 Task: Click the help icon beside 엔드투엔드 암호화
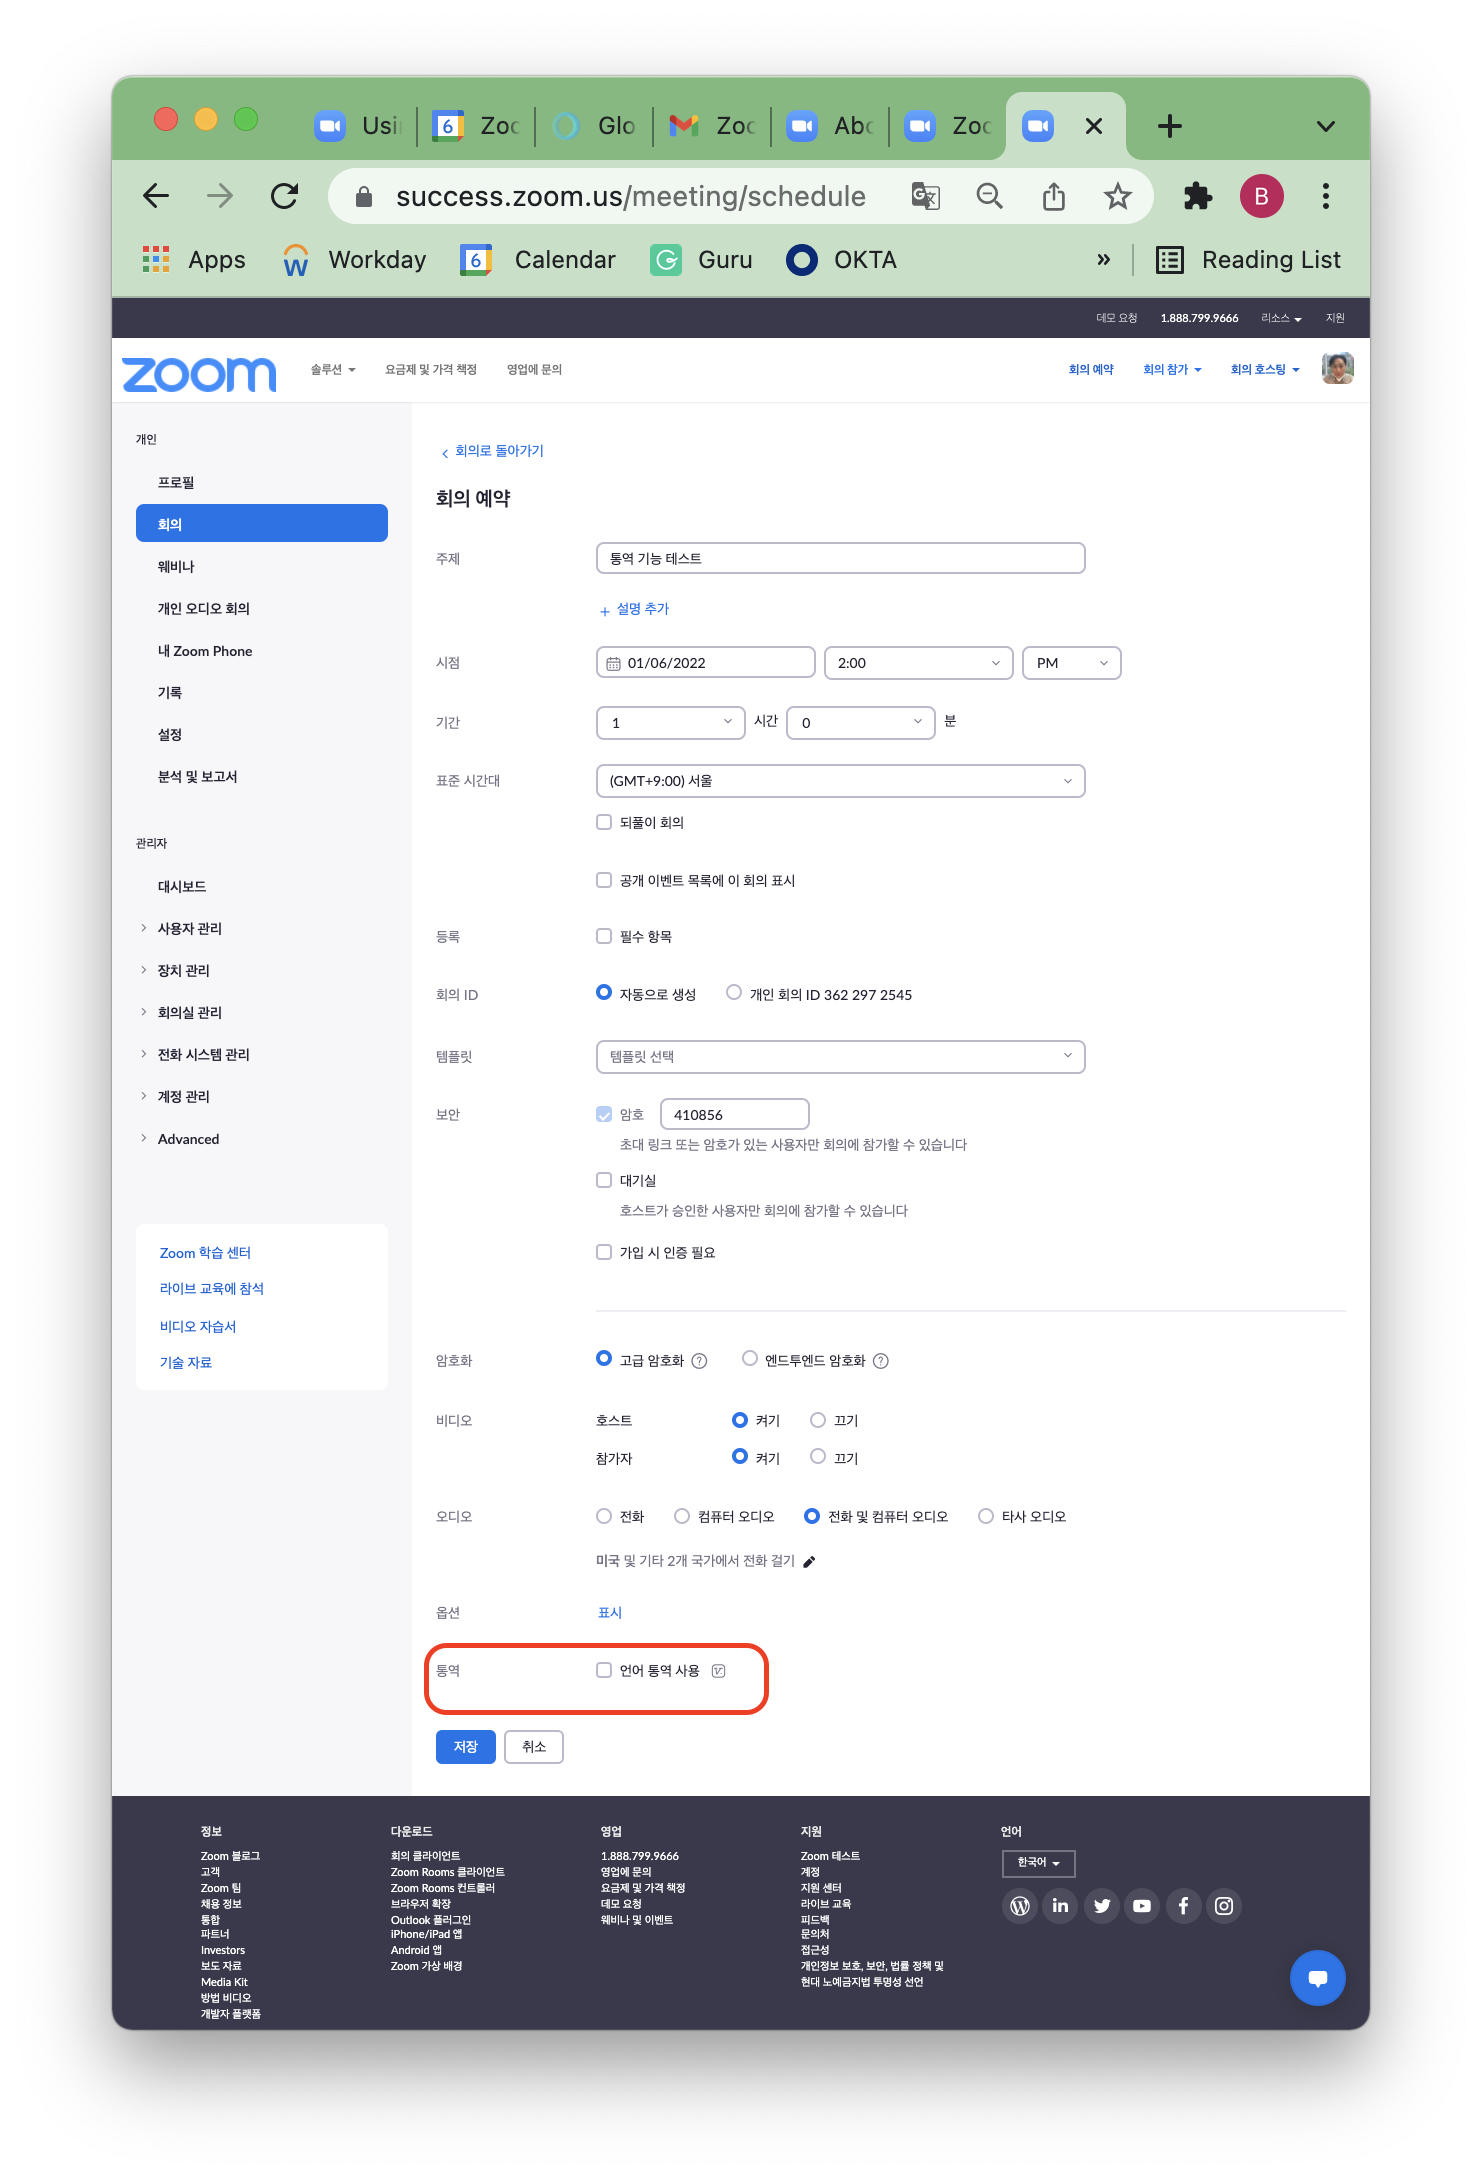pos(881,1361)
